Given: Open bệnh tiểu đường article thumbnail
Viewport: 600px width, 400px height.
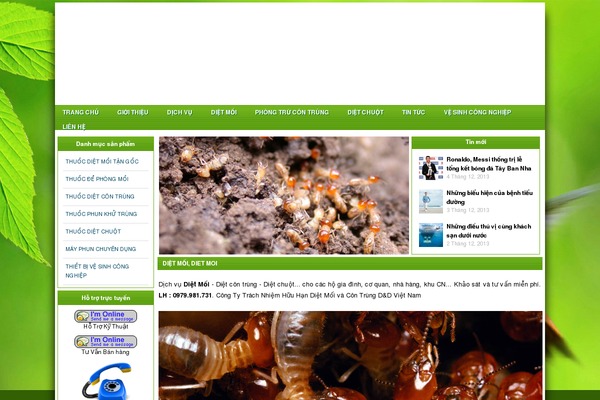Looking at the screenshot, I should (x=431, y=201).
